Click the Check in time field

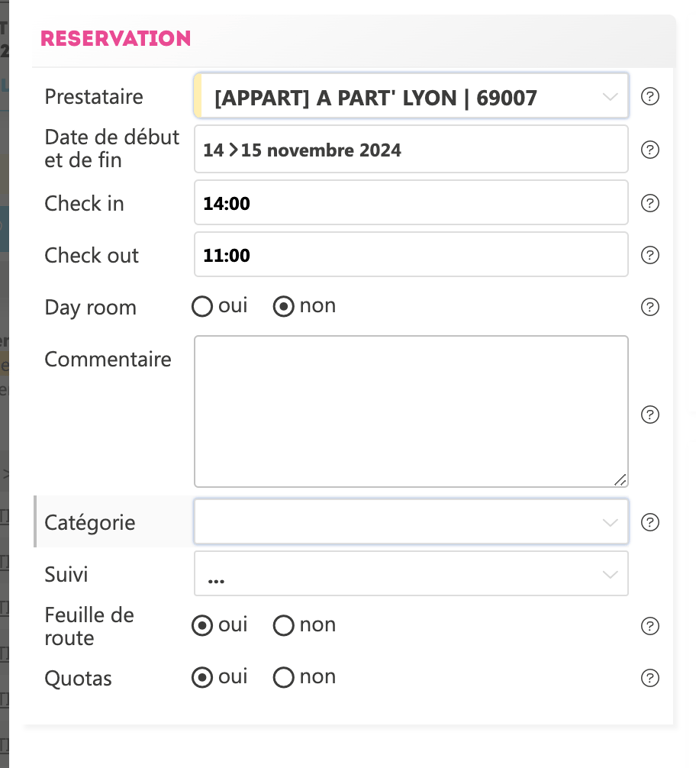(x=411, y=203)
